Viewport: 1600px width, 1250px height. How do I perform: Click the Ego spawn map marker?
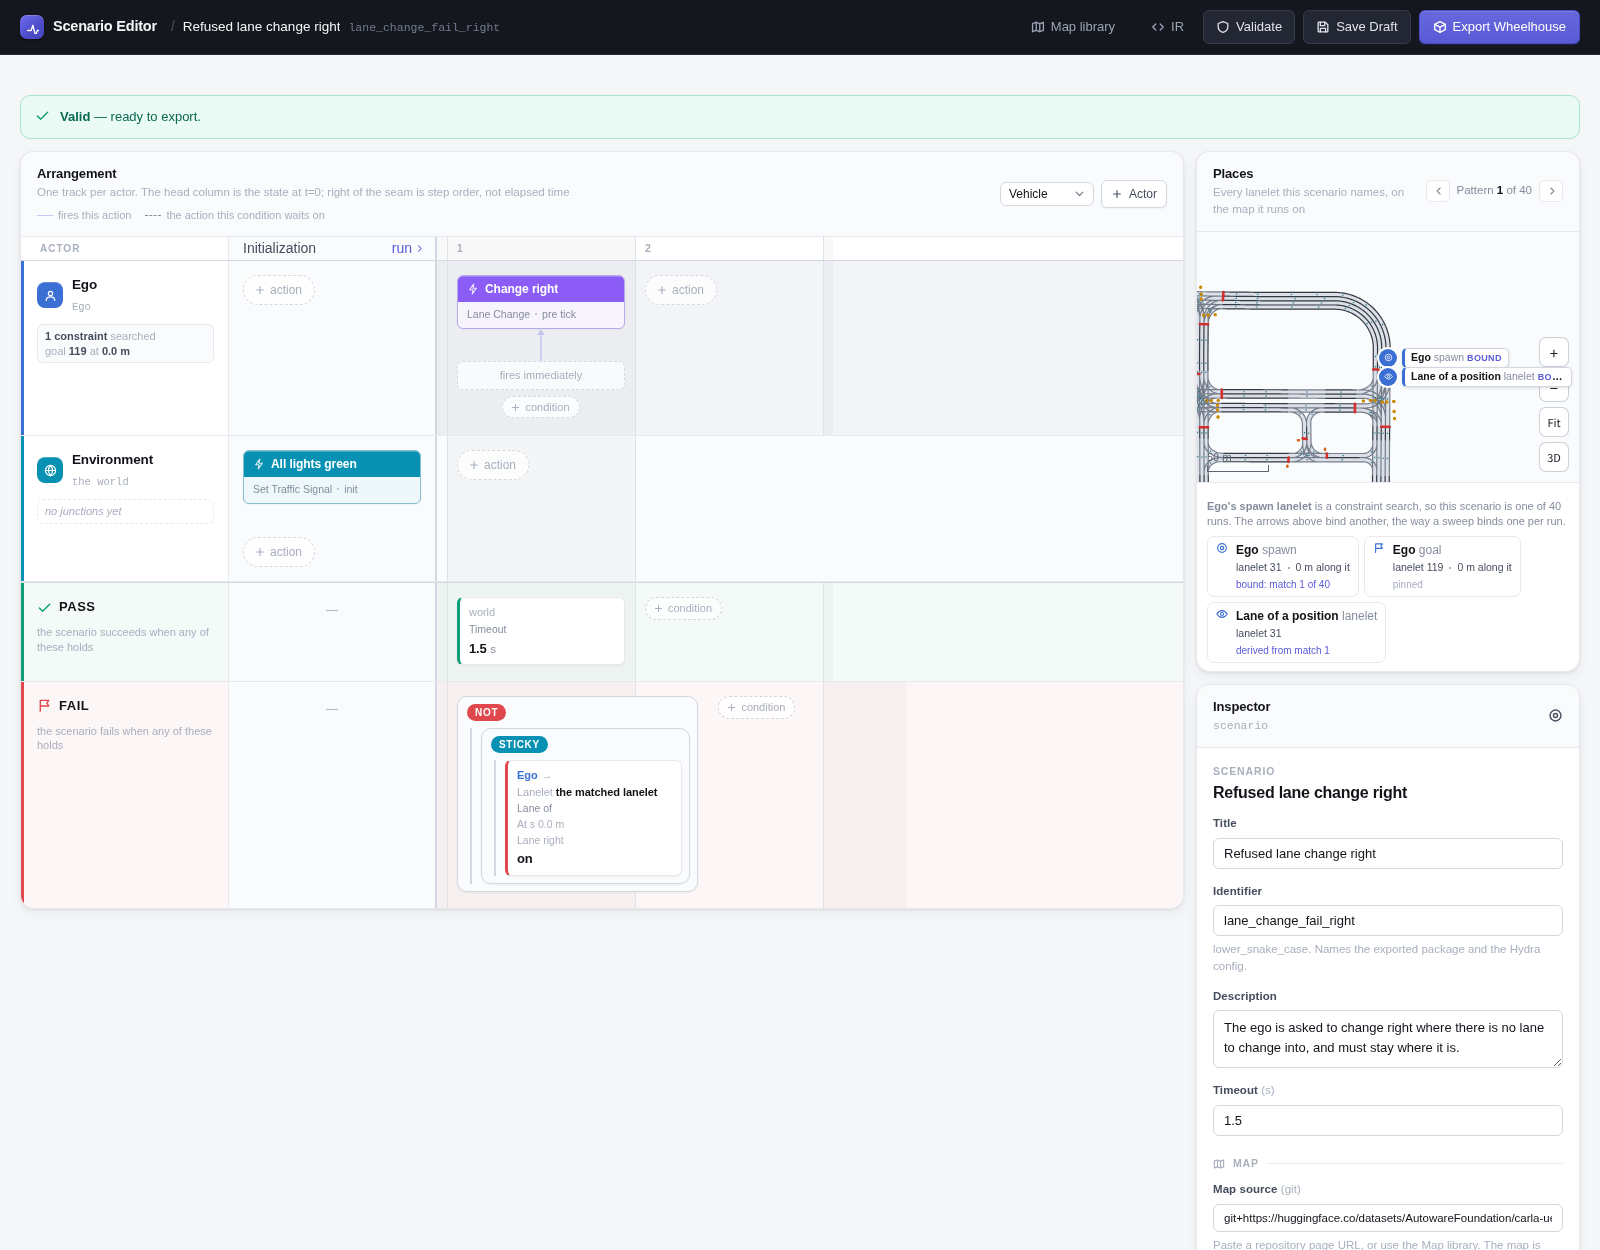[1388, 357]
